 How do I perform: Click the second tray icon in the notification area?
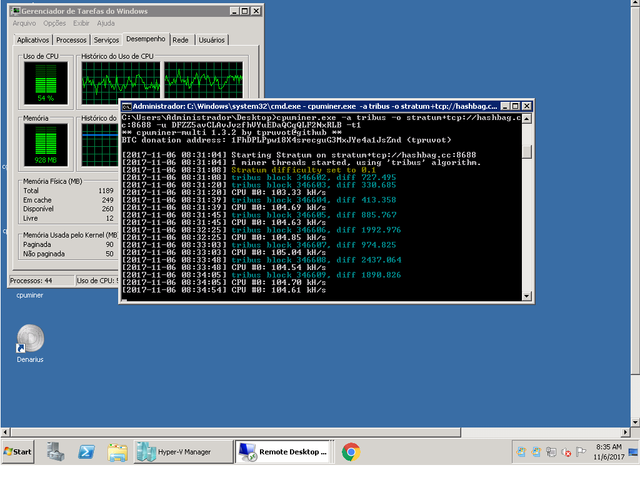(536, 452)
